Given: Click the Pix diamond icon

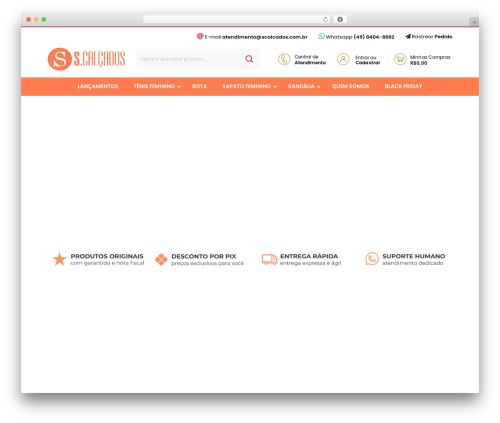Looking at the screenshot, I should tap(161, 259).
